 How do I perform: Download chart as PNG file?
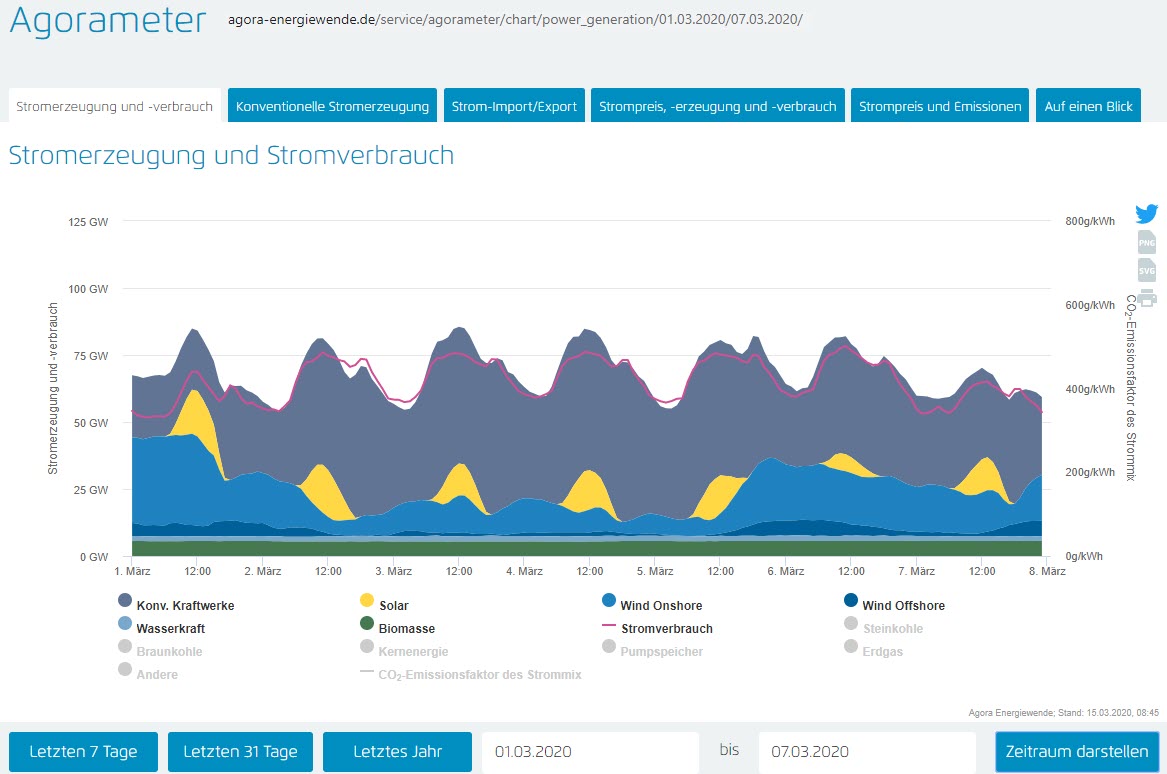click(x=1146, y=241)
